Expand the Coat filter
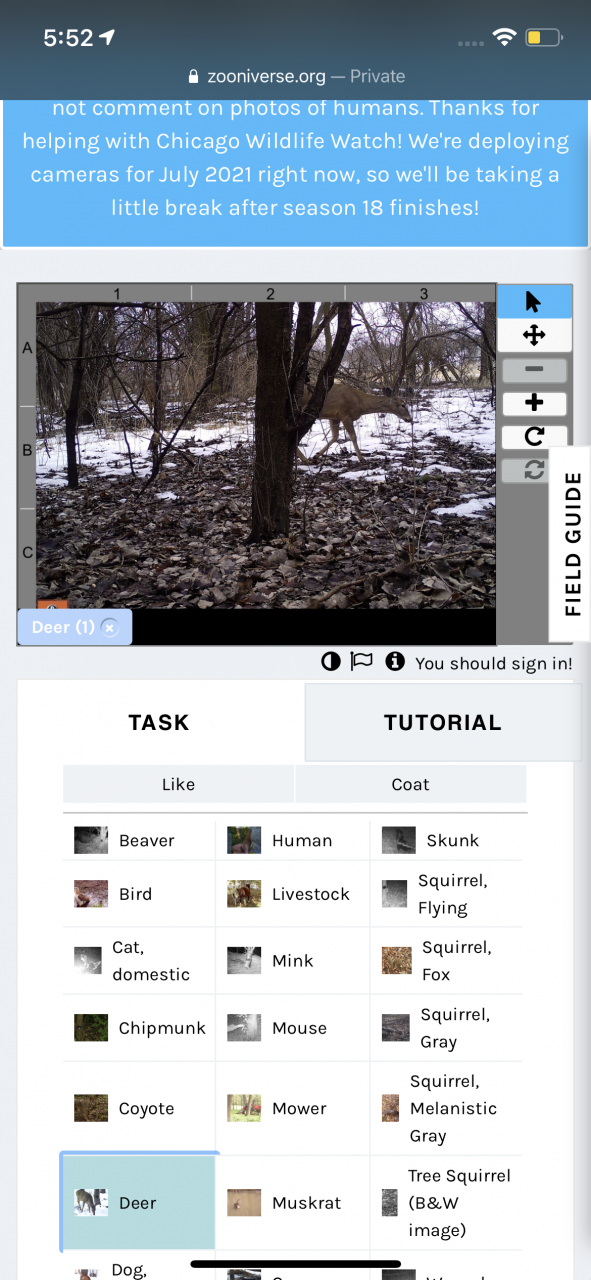591x1280 pixels. click(410, 784)
